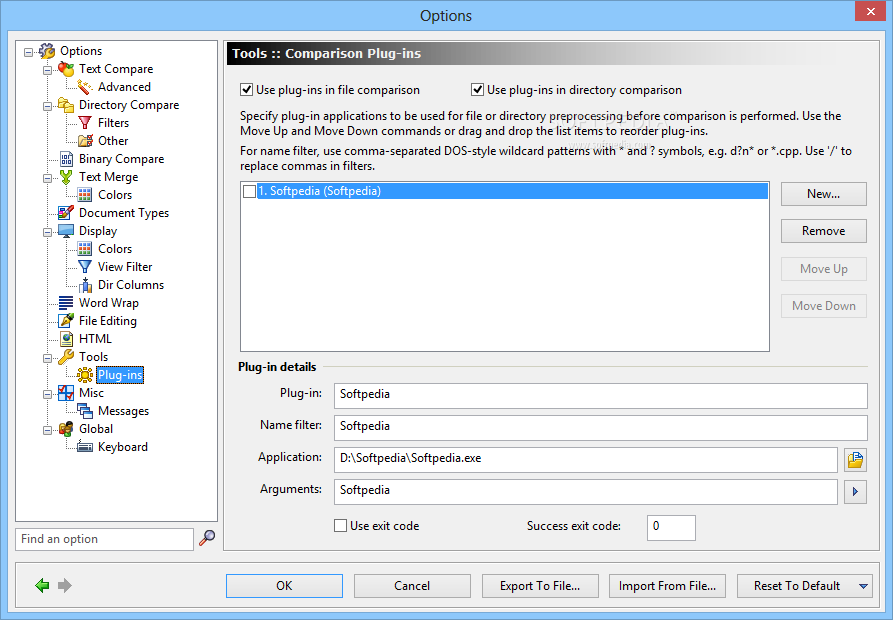Click the Success exit code field
Viewport: 893px width, 620px height.
(671, 528)
